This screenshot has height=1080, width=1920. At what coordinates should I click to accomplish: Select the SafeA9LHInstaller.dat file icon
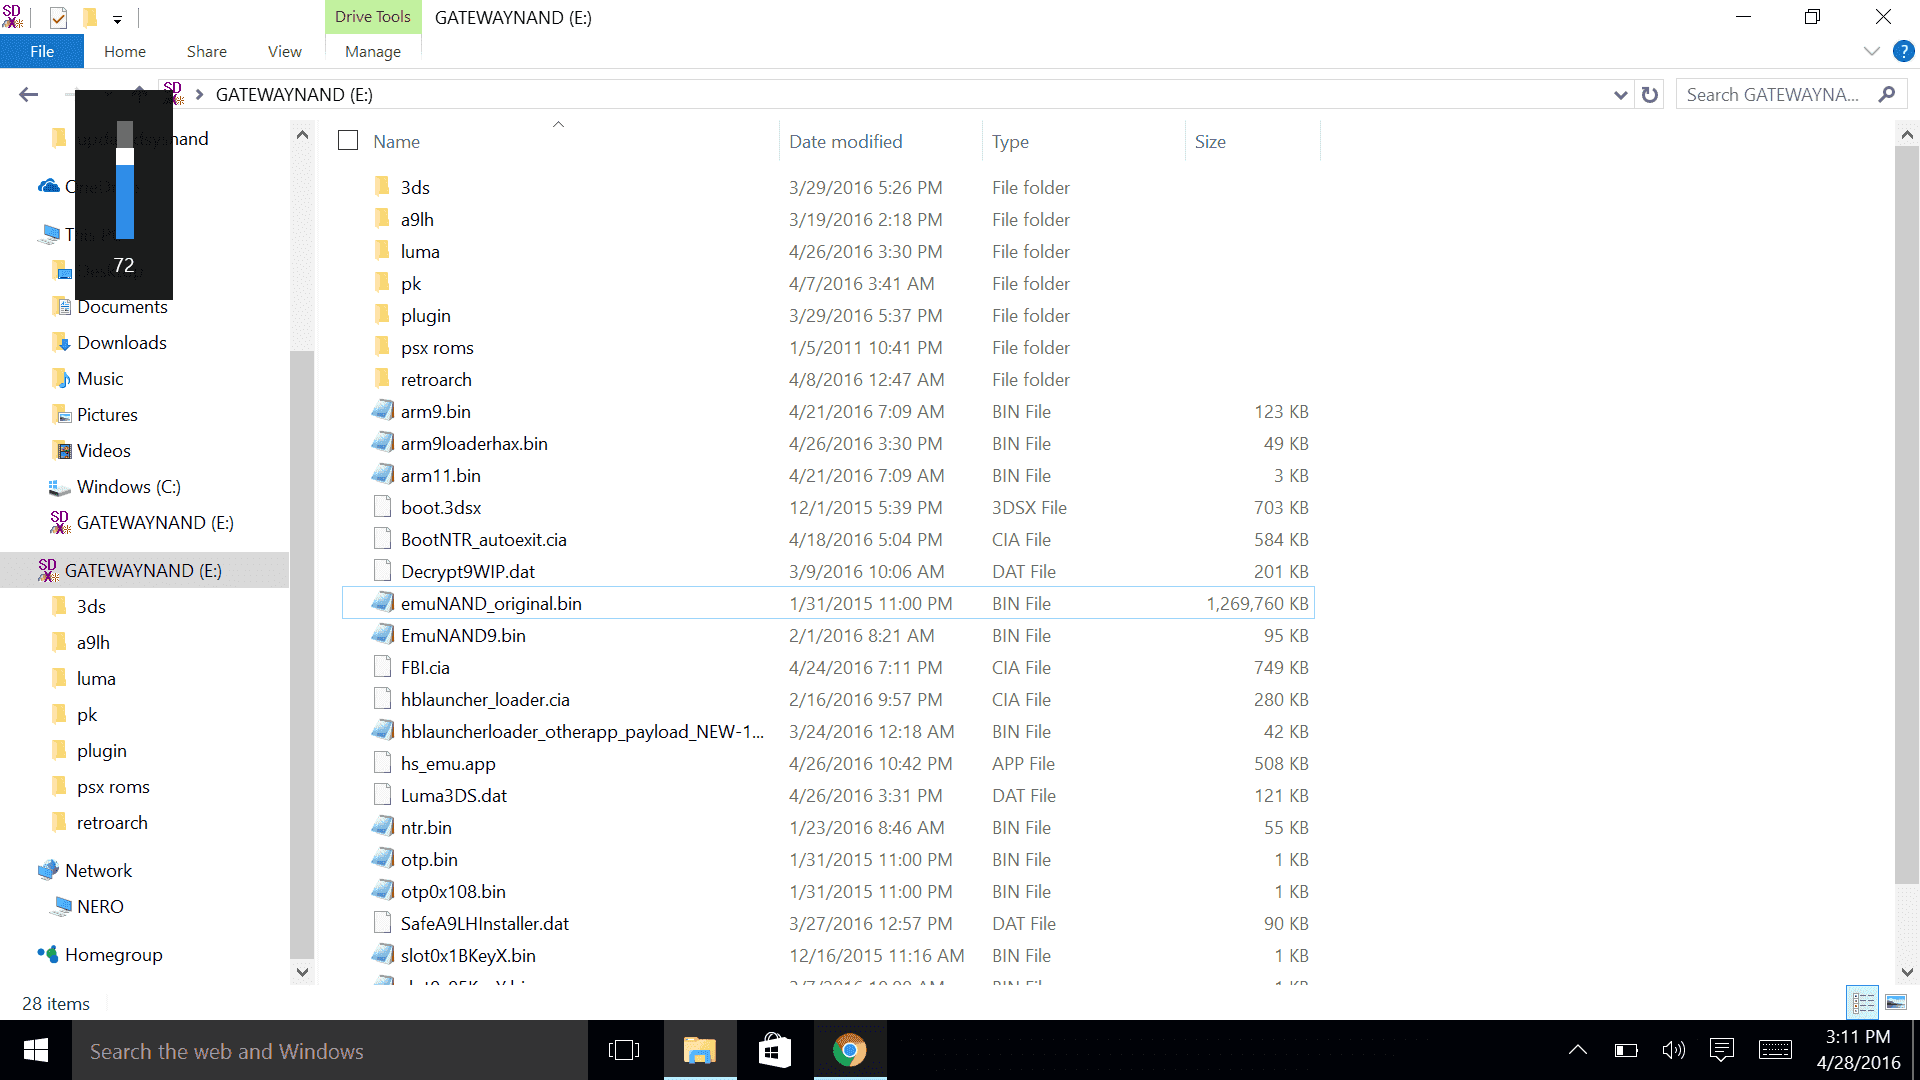(382, 923)
